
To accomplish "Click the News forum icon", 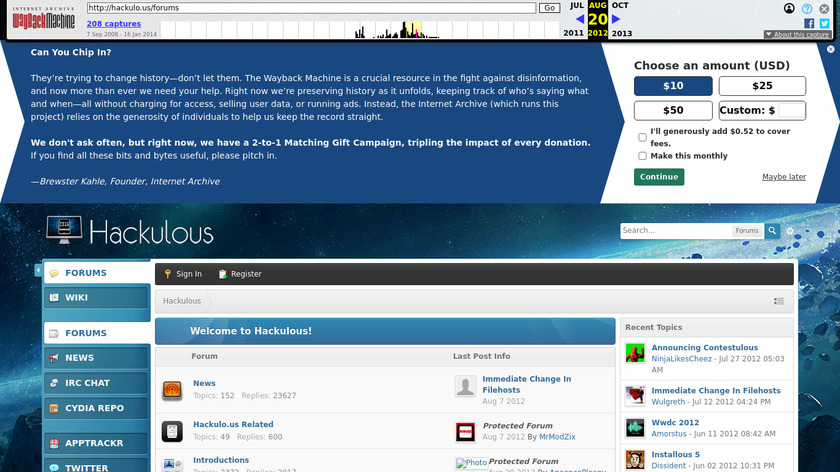I will pos(172,389).
